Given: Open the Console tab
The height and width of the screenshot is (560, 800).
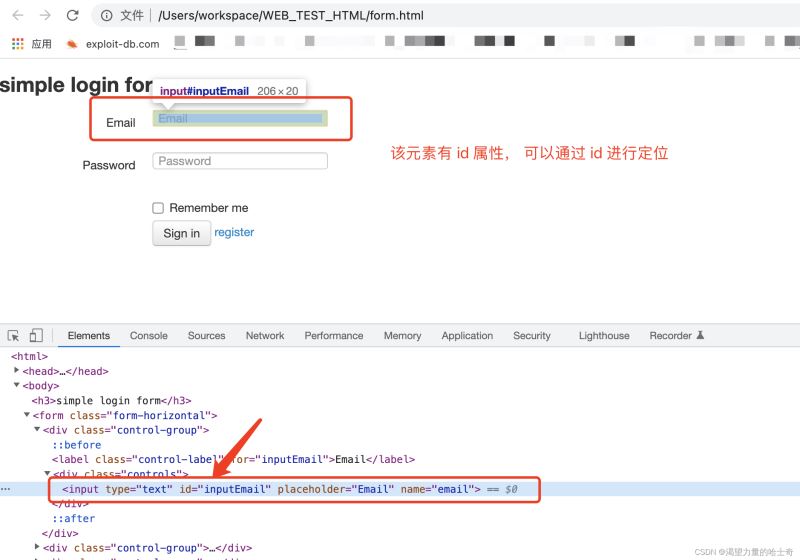Looking at the screenshot, I should coord(148,336).
